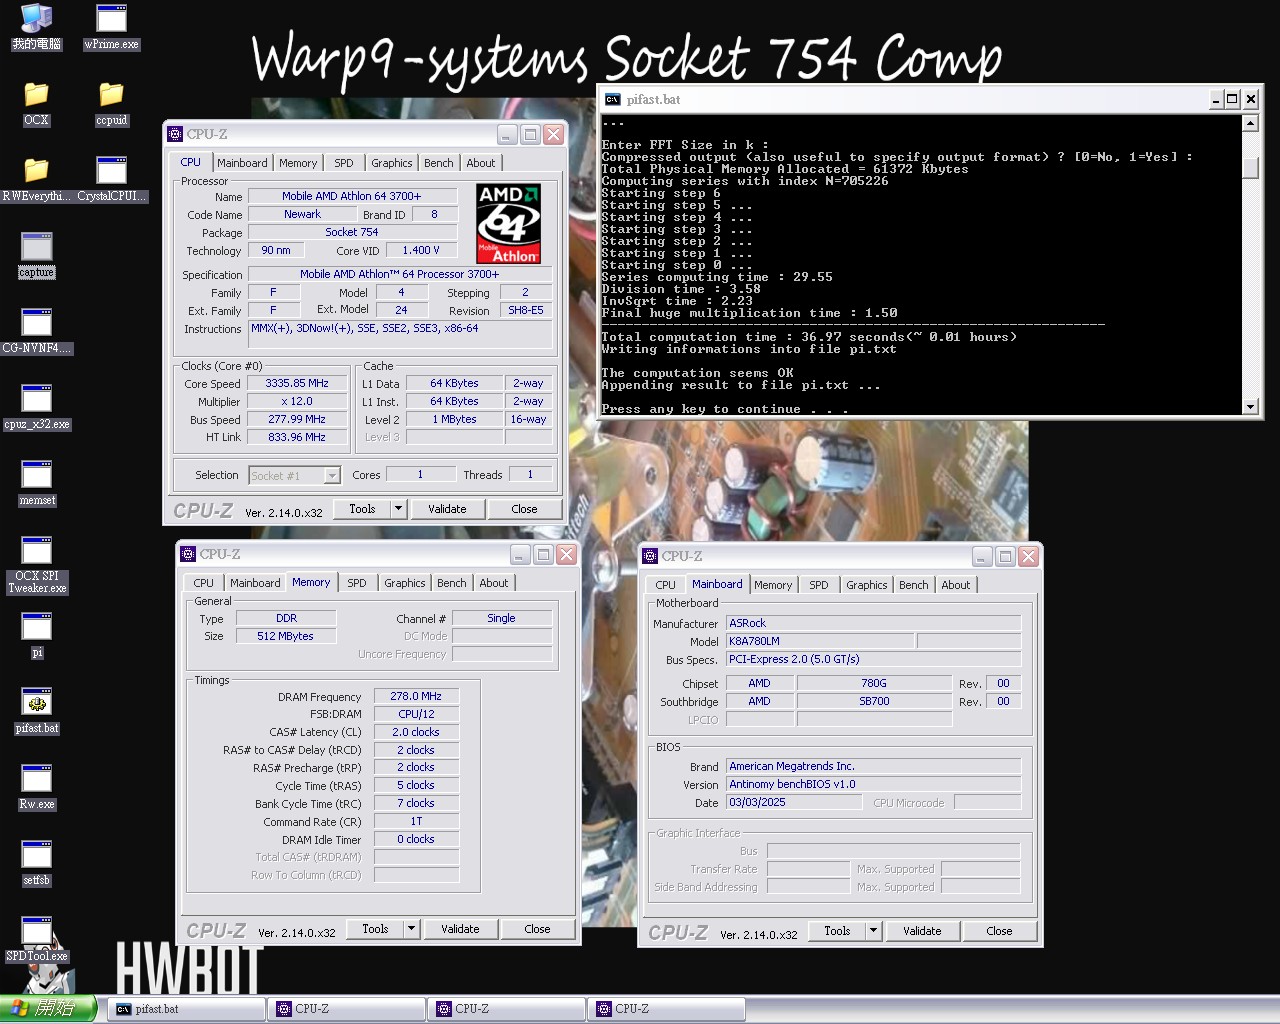Select CPU tab in the Mainboard window
Image resolution: width=1280 pixels, height=1024 pixels.
pos(666,585)
